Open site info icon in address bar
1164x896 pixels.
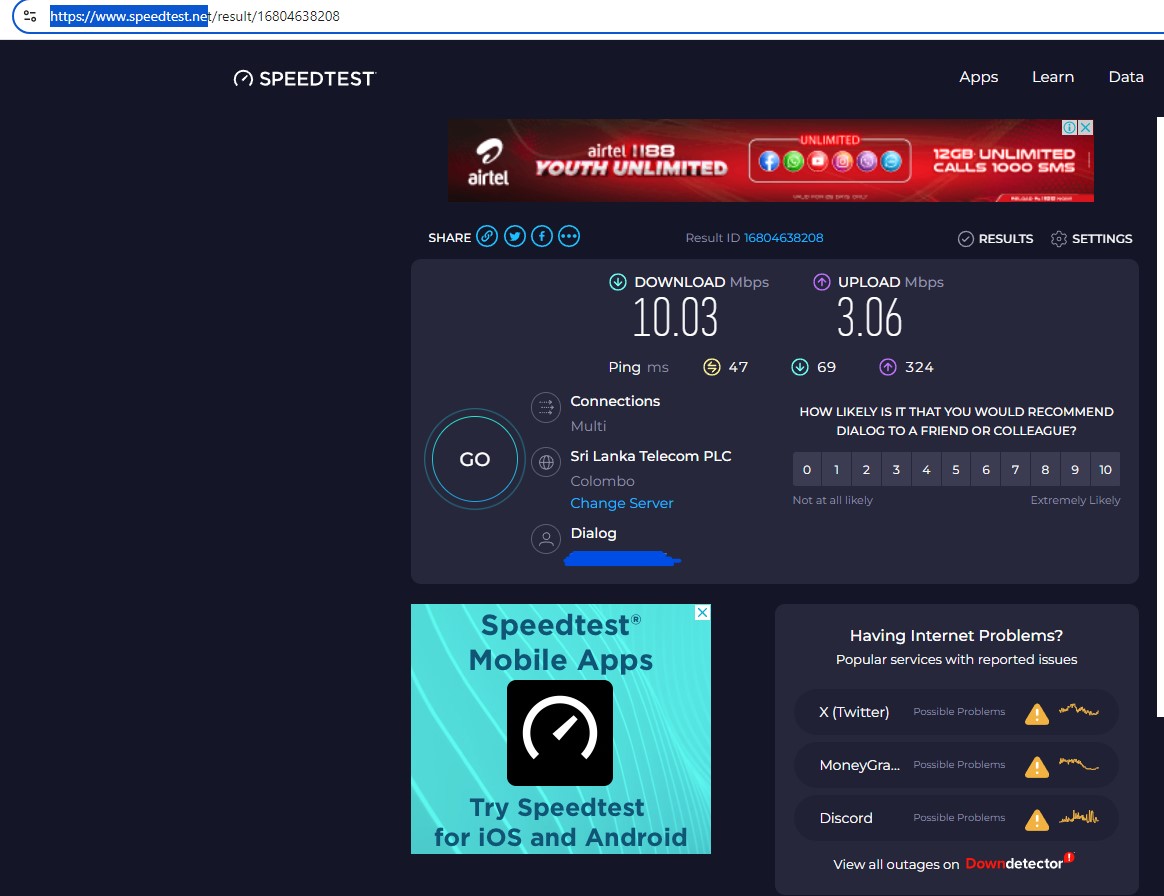pos(30,16)
